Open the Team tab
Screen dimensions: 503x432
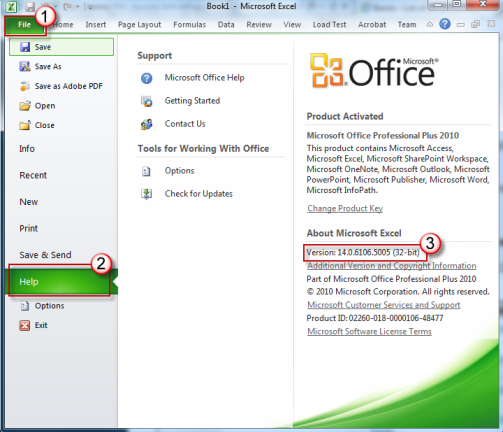coord(407,25)
